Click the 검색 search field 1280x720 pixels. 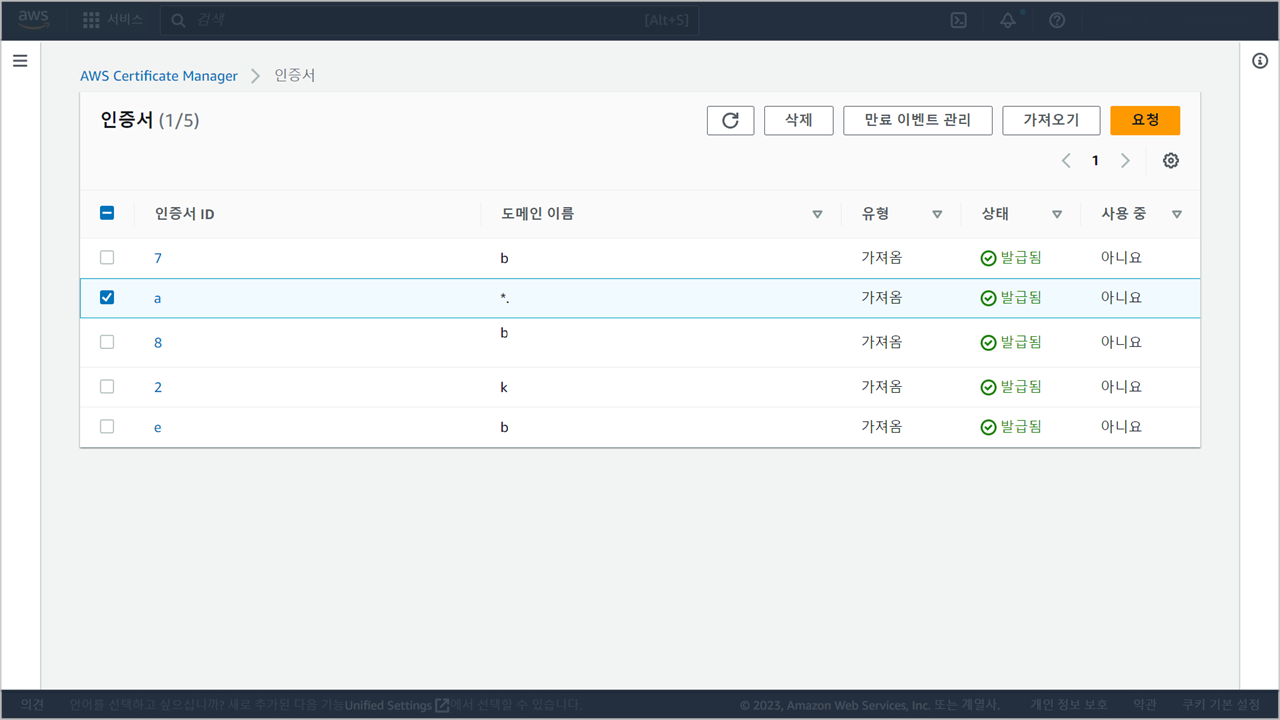pos(430,20)
